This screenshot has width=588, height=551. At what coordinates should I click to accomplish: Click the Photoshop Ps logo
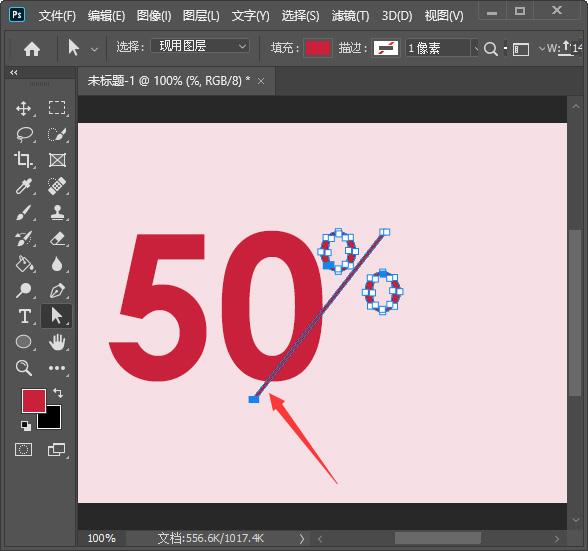click(17, 15)
